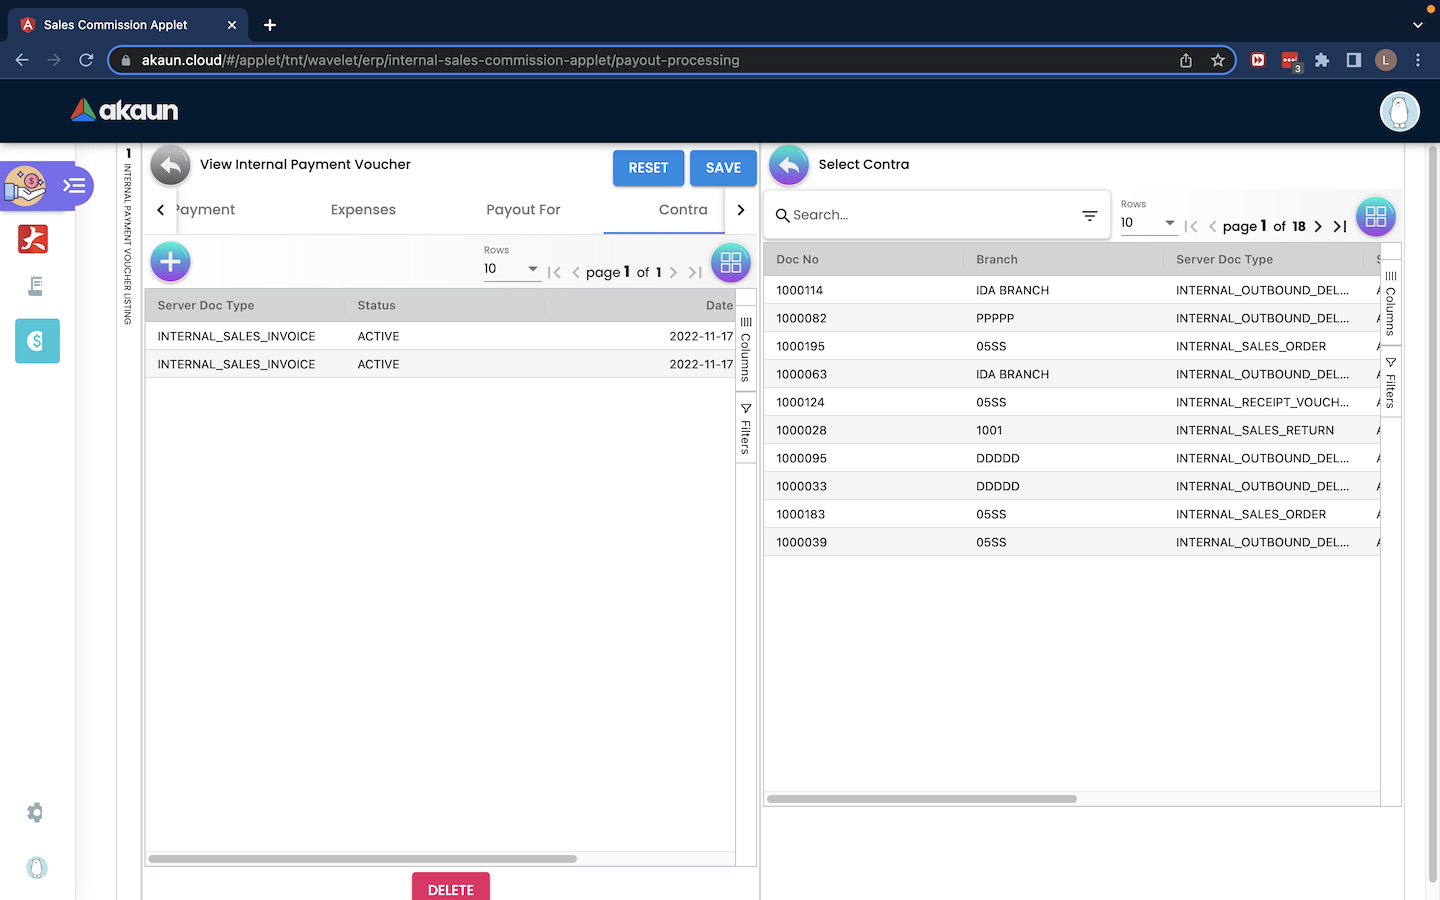Open the dollar sign sidebar module
Image resolution: width=1440 pixels, height=900 pixels.
click(x=37, y=341)
